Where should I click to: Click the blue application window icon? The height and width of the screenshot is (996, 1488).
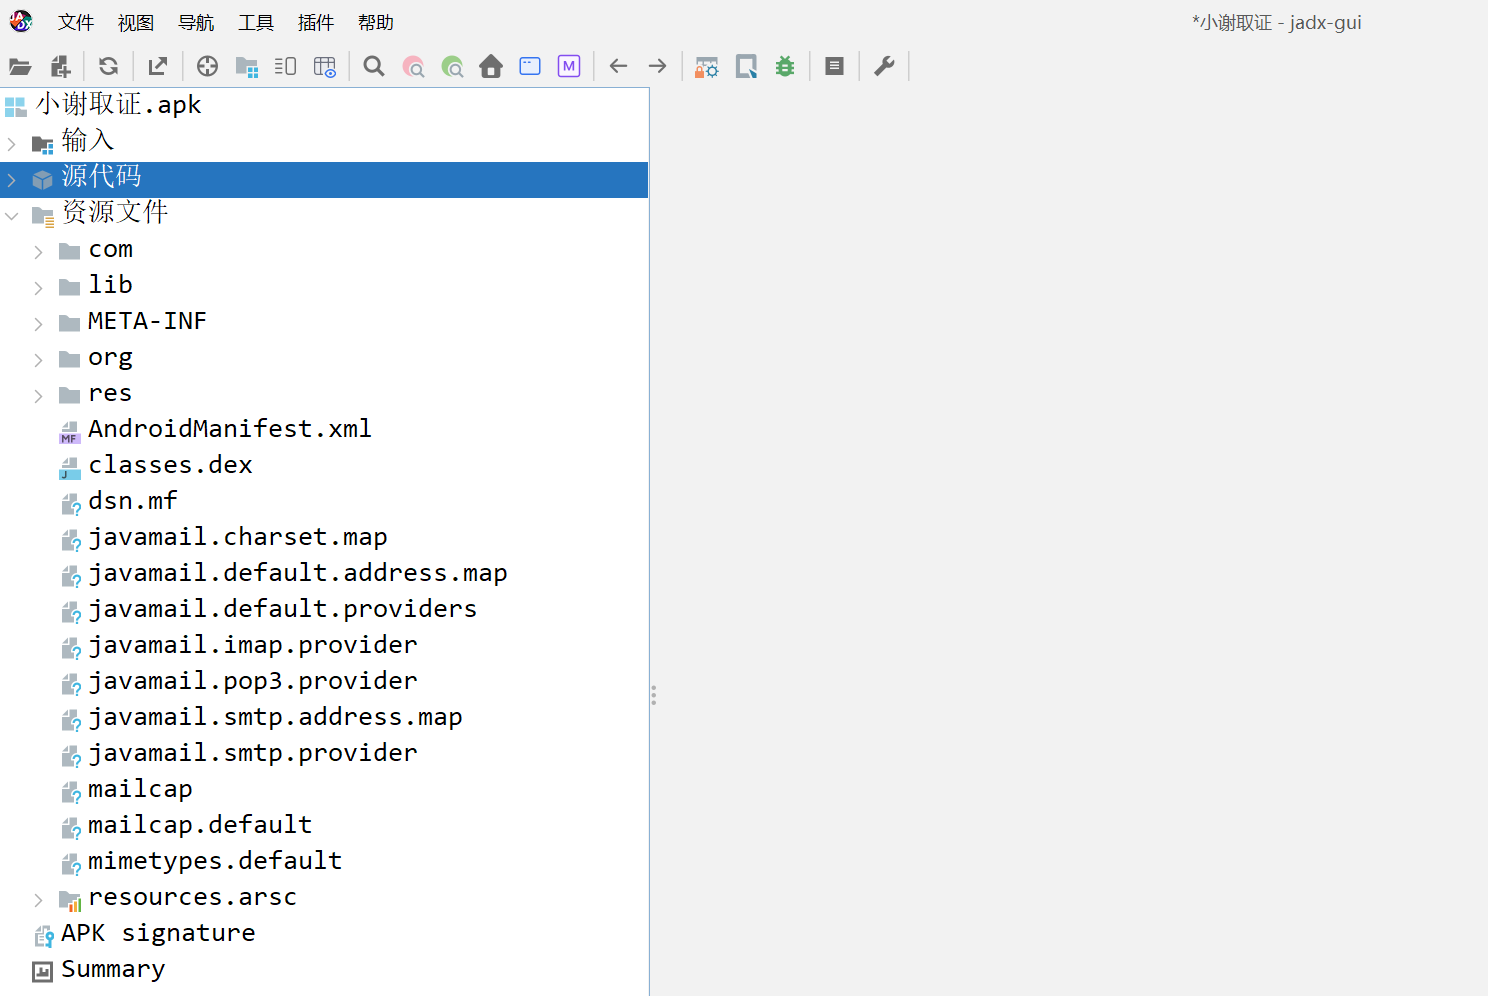pyautogui.click(x=530, y=67)
